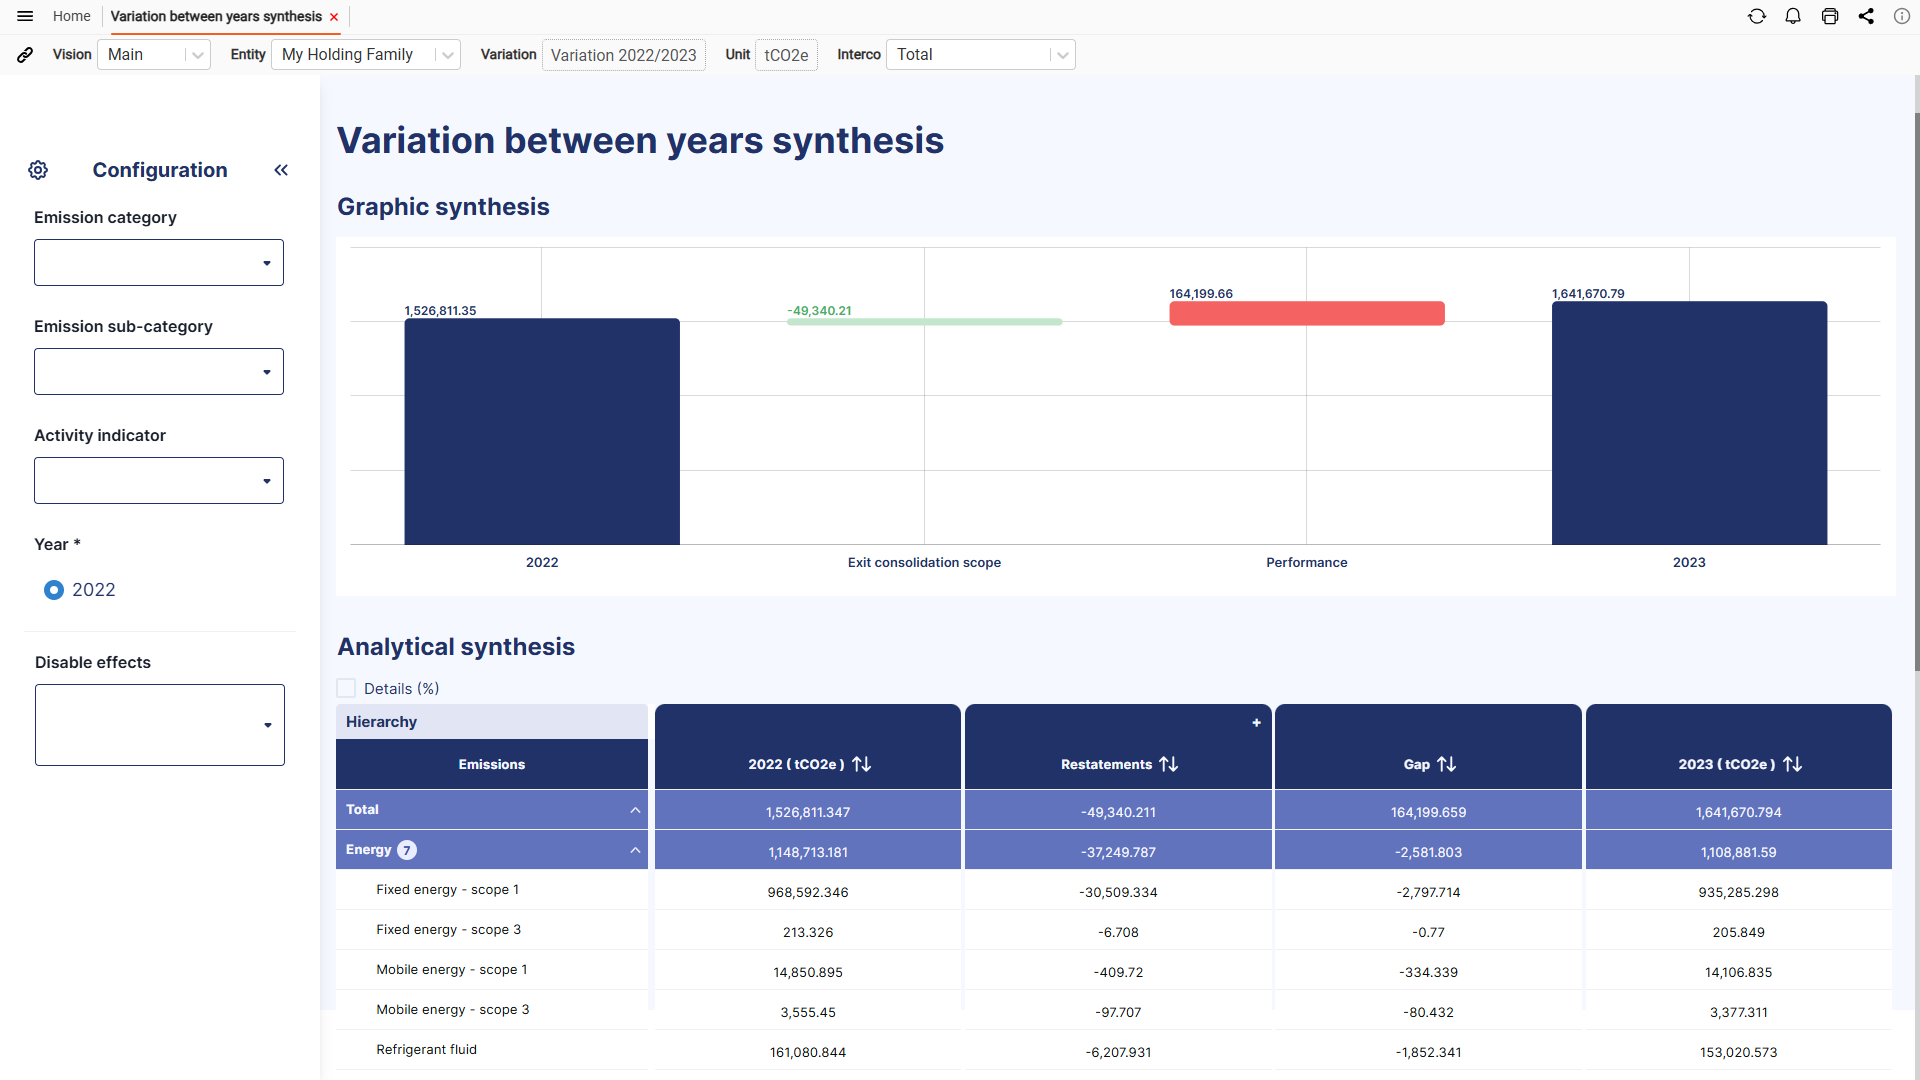Open the Variation 2022/2023 selector
The image size is (1920, 1080).
[623, 55]
